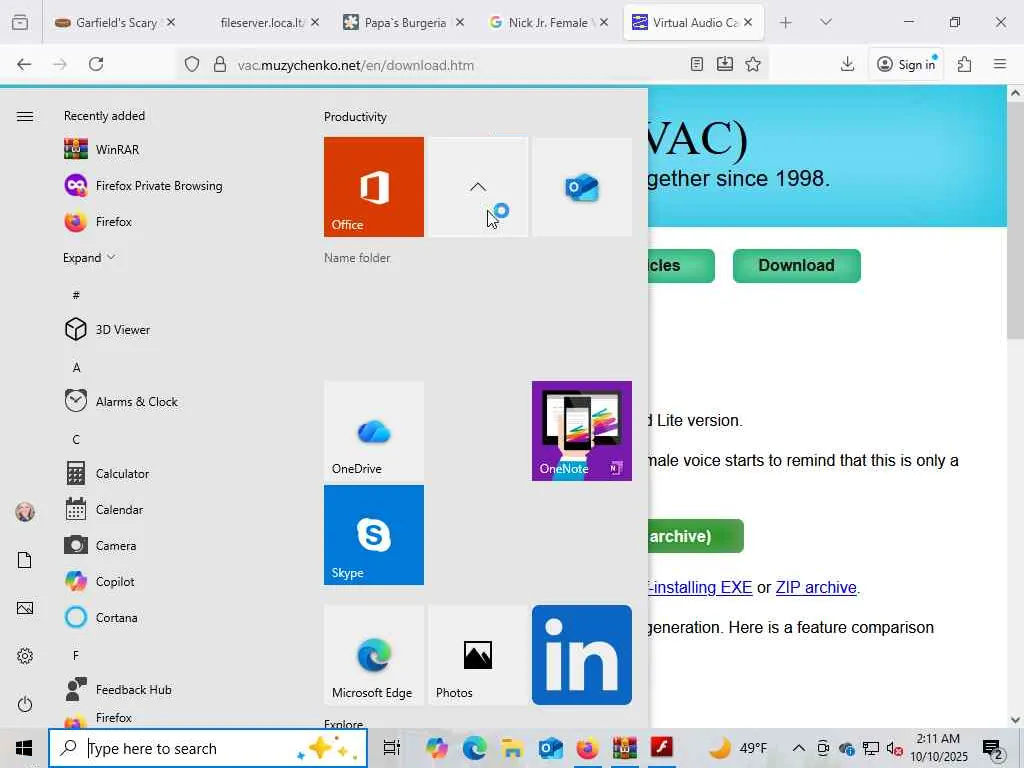Click the Windows Start button

coord(24,748)
